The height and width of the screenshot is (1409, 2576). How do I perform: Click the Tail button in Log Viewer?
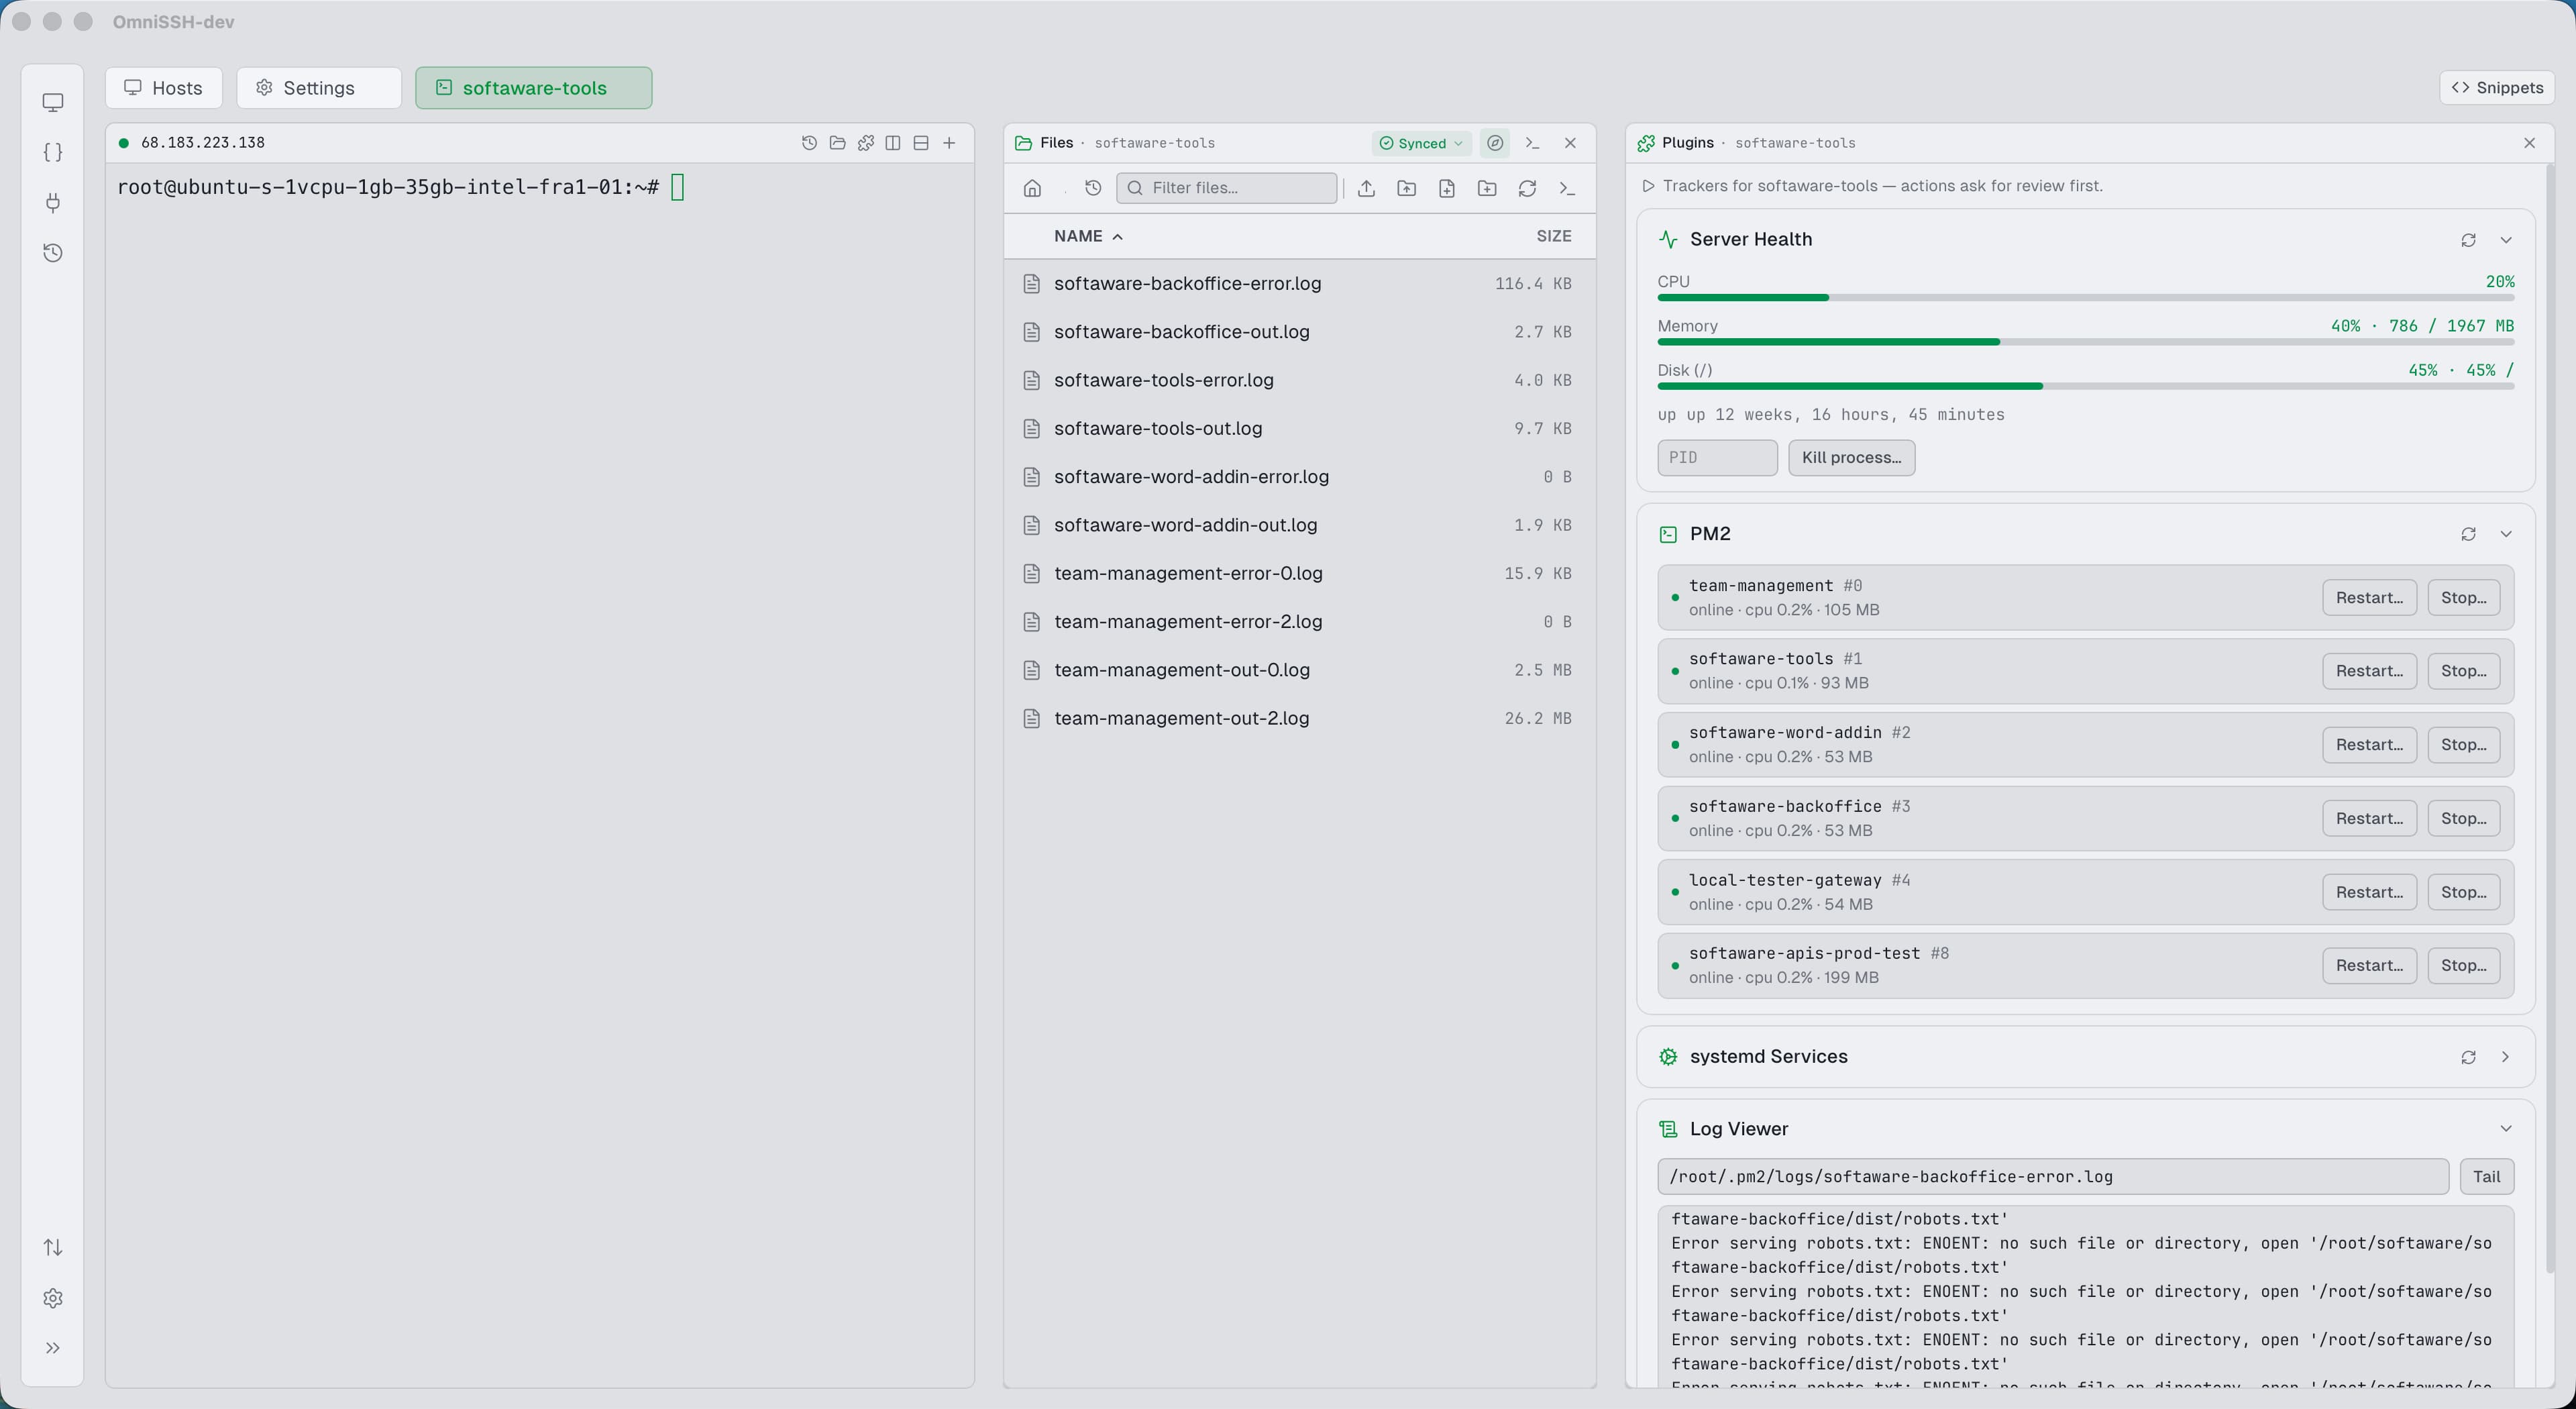point(2486,1177)
